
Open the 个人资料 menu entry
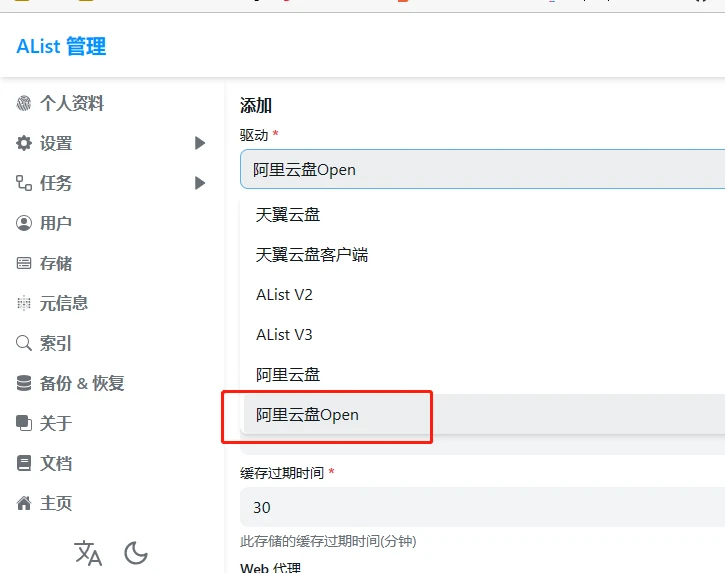coord(72,103)
